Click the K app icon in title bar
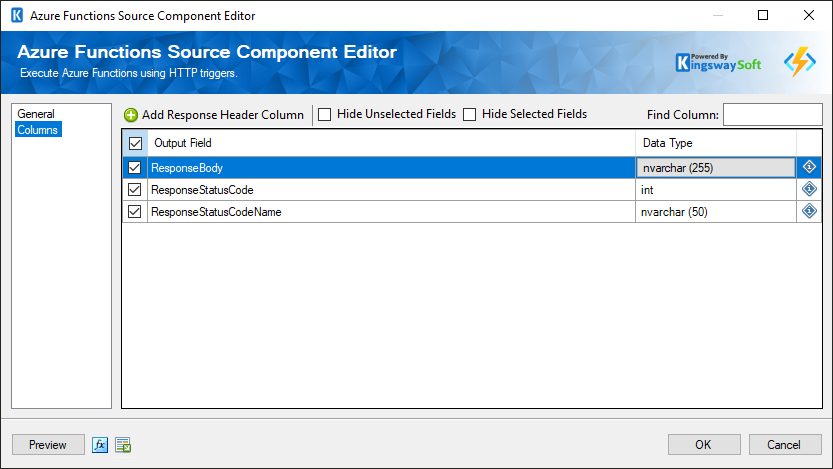Viewport: 833px width, 469px height. coord(17,15)
